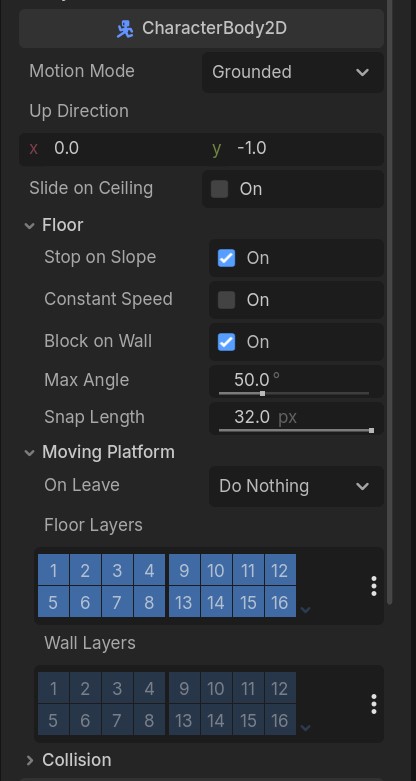Open Motion Mode dropdown showing Grounded
This screenshot has width=416, height=781.
tap(293, 72)
